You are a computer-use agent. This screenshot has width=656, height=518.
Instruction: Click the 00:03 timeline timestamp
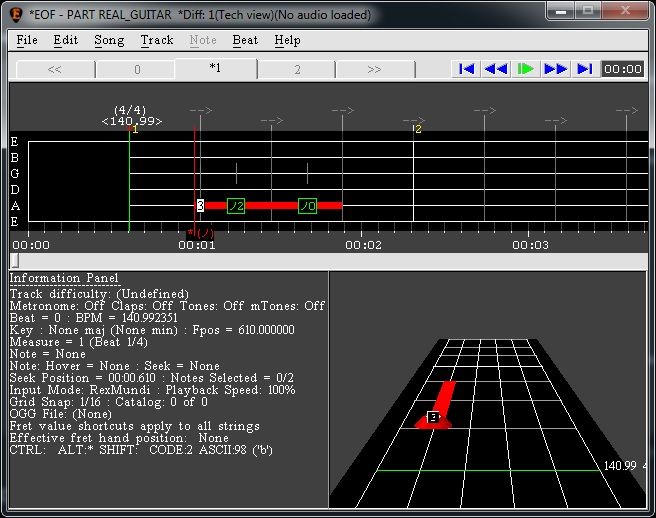[x=530, y=245]
